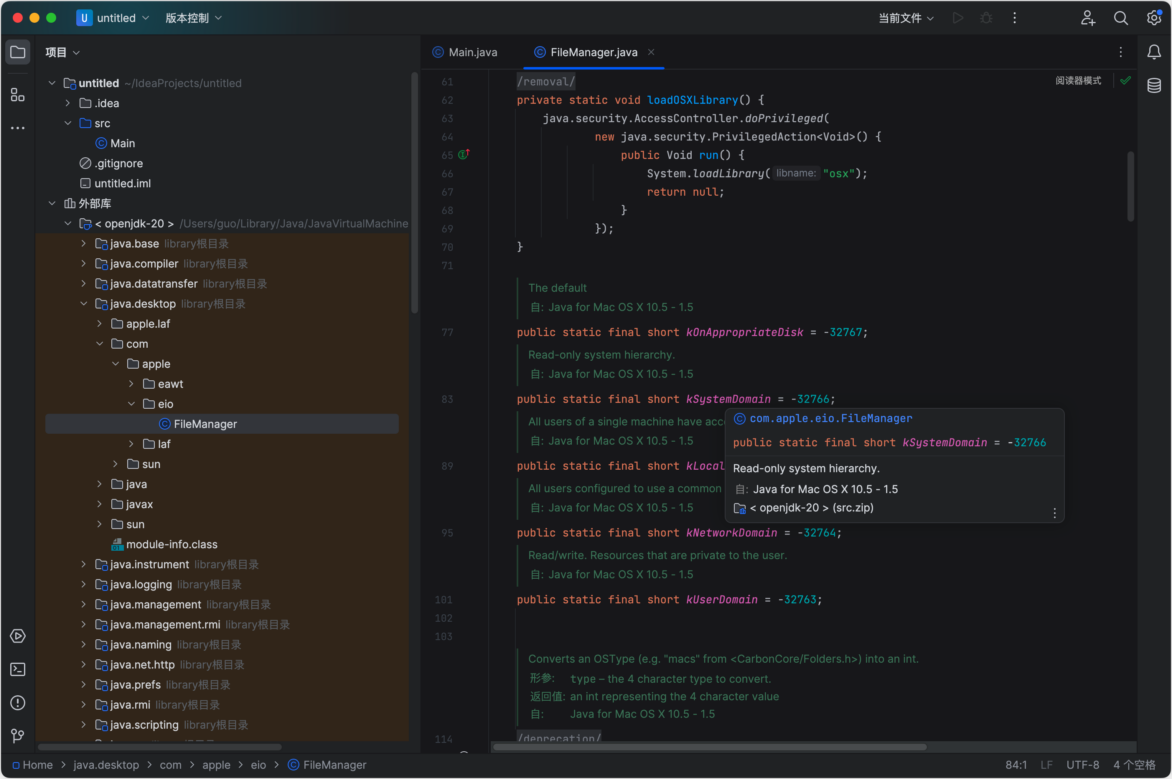
Task: Change LF line separator setting
Action: (1046, 765)
